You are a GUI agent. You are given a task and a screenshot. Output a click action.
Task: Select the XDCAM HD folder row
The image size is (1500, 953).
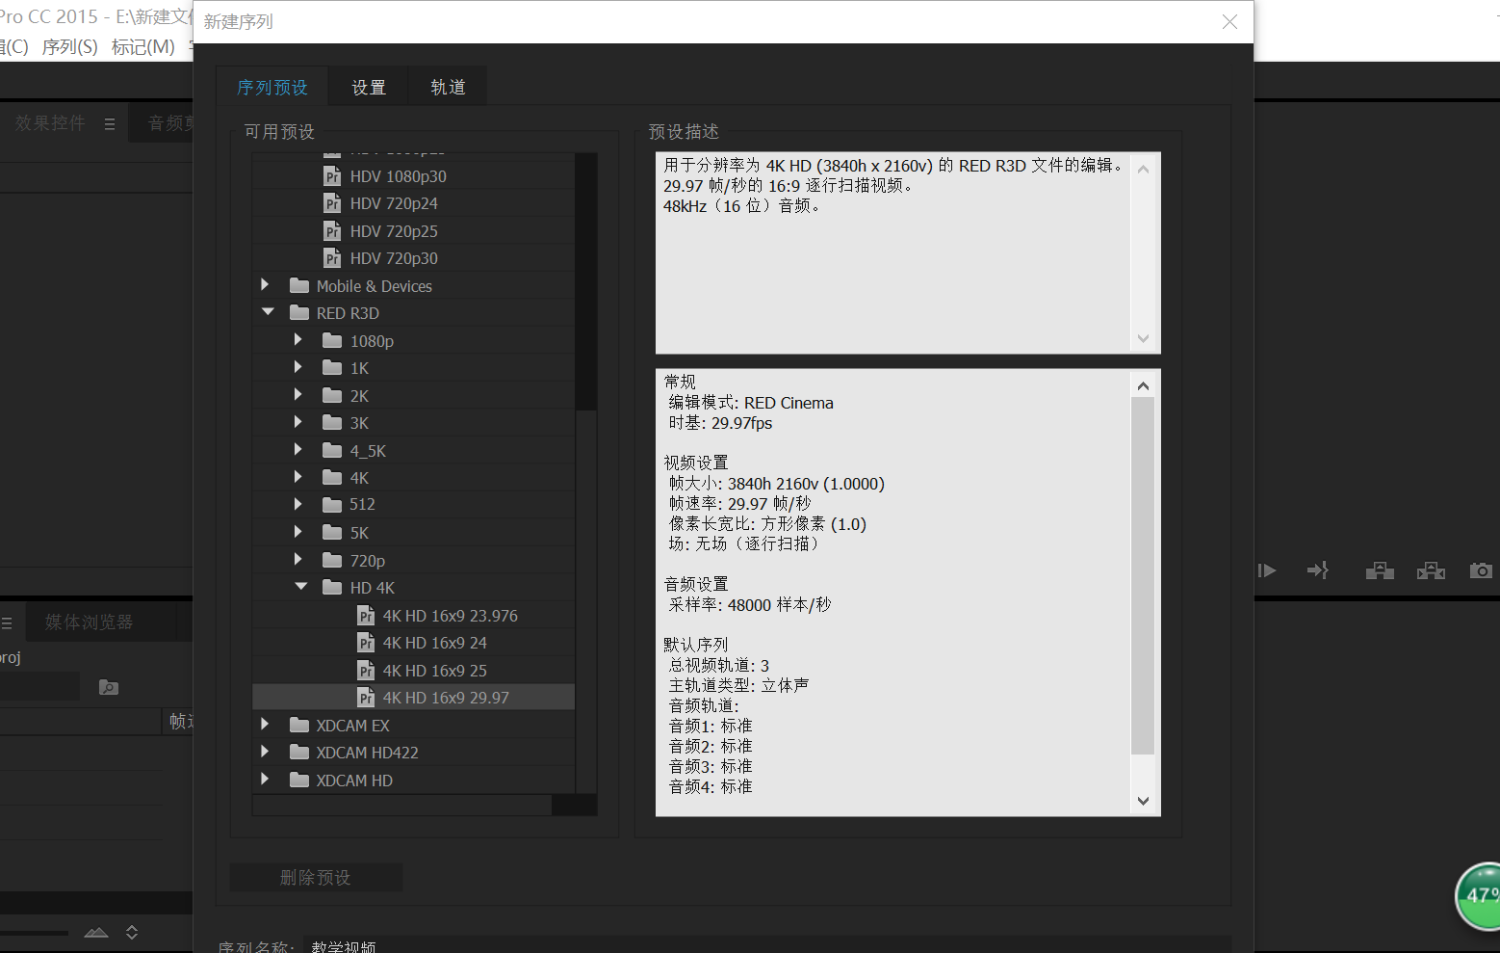tap(413, 780)
